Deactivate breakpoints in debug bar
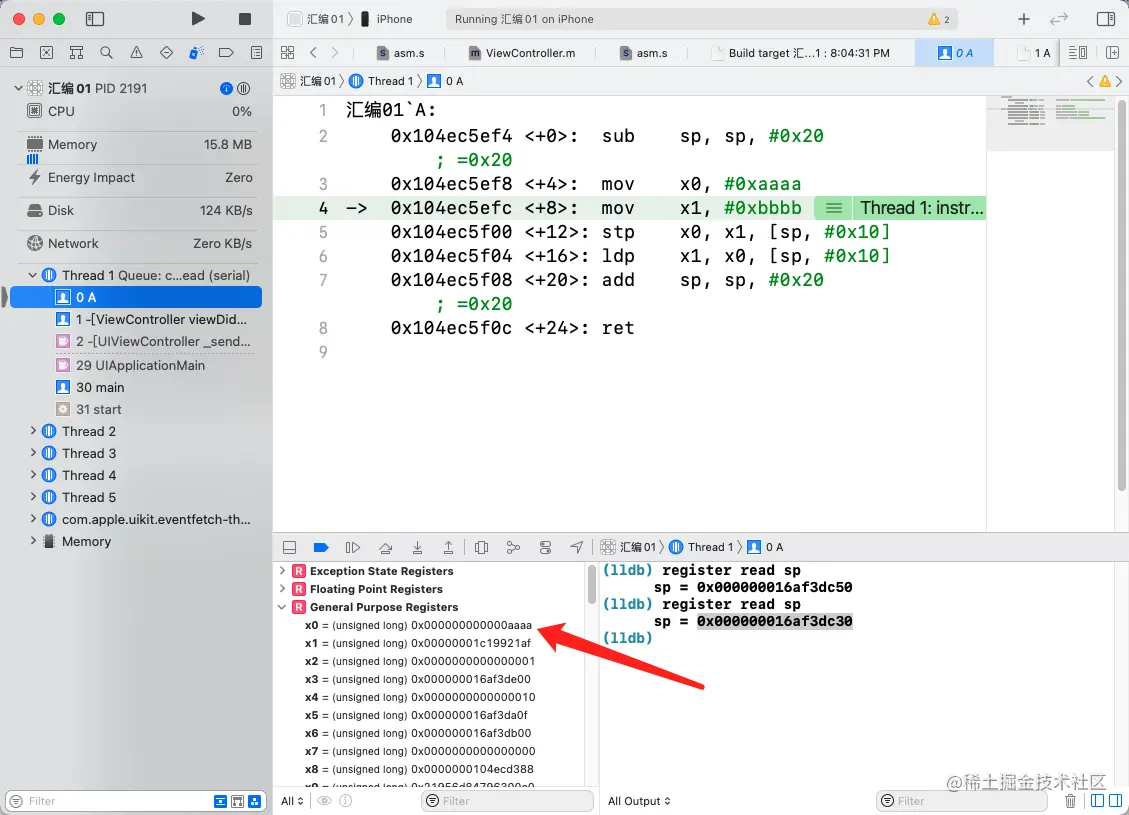This screenshot has height=815, width=1129. (321, 548)
